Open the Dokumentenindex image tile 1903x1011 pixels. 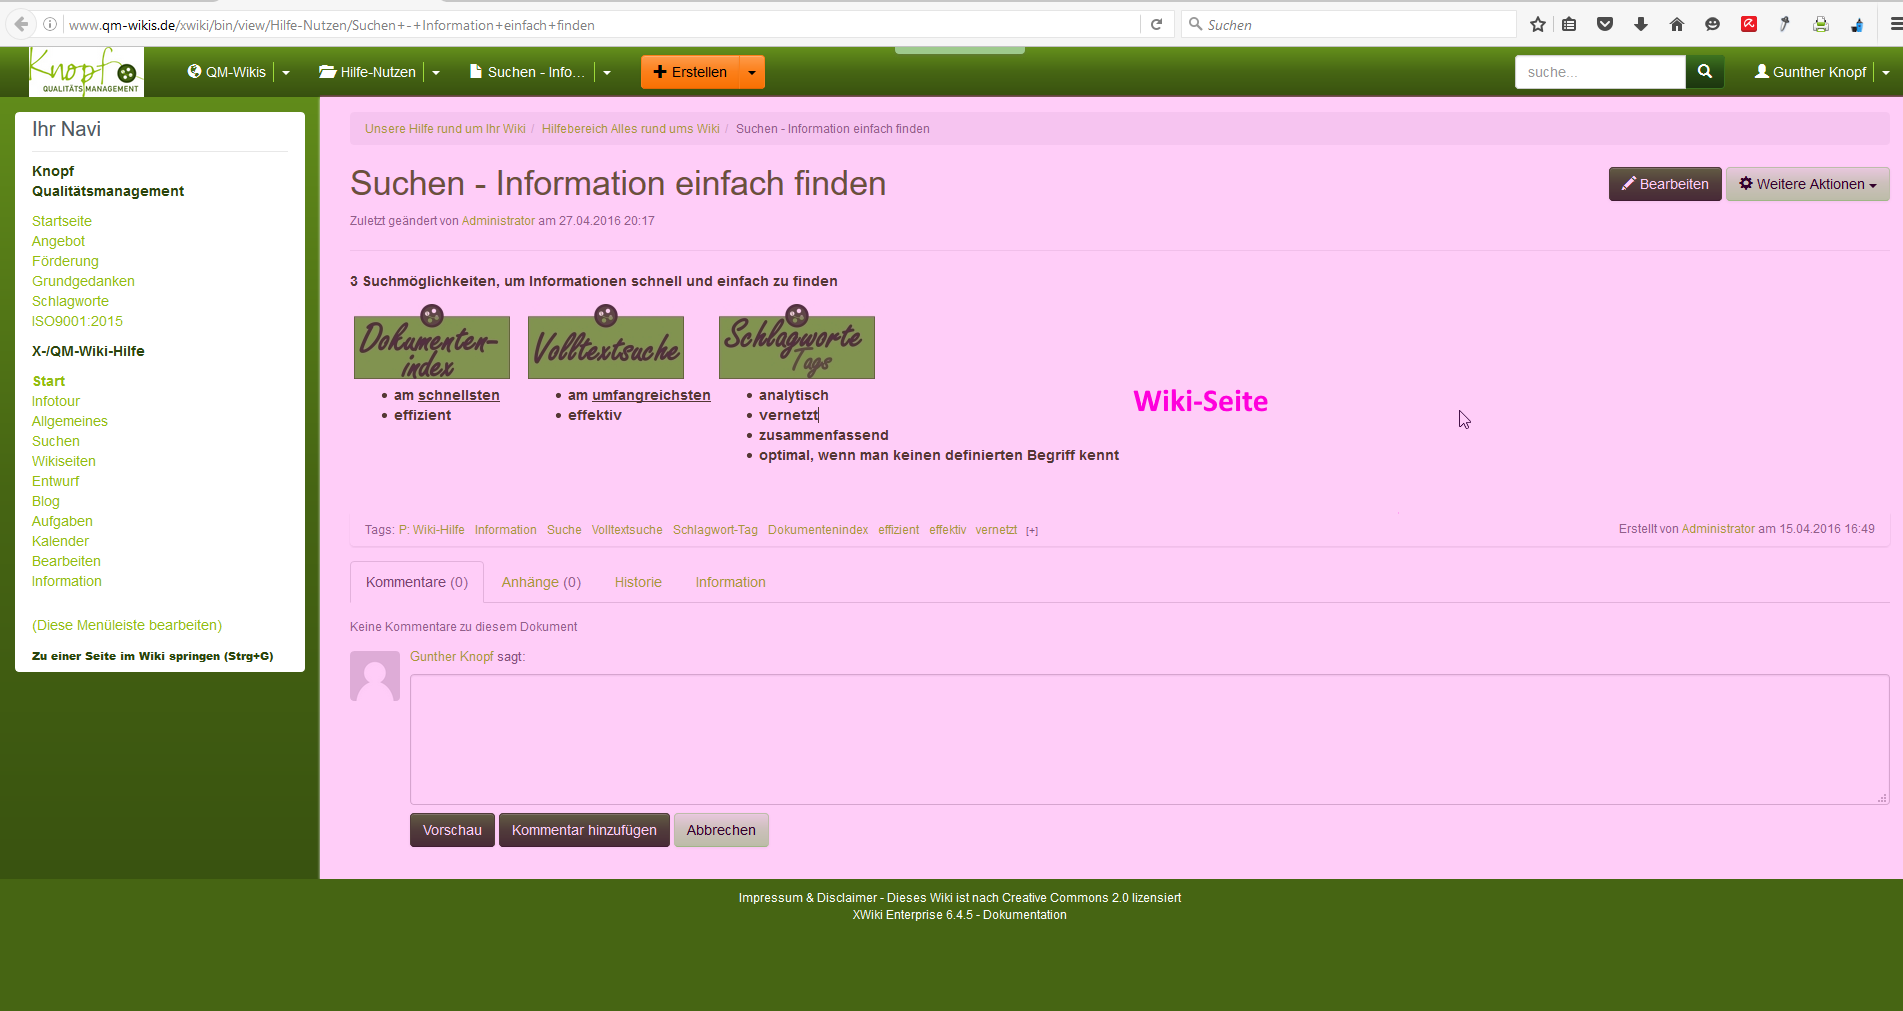[x=432, y=346]
